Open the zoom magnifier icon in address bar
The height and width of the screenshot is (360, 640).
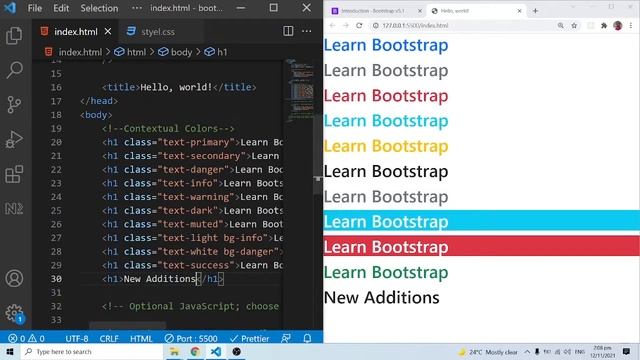point(561,25)
